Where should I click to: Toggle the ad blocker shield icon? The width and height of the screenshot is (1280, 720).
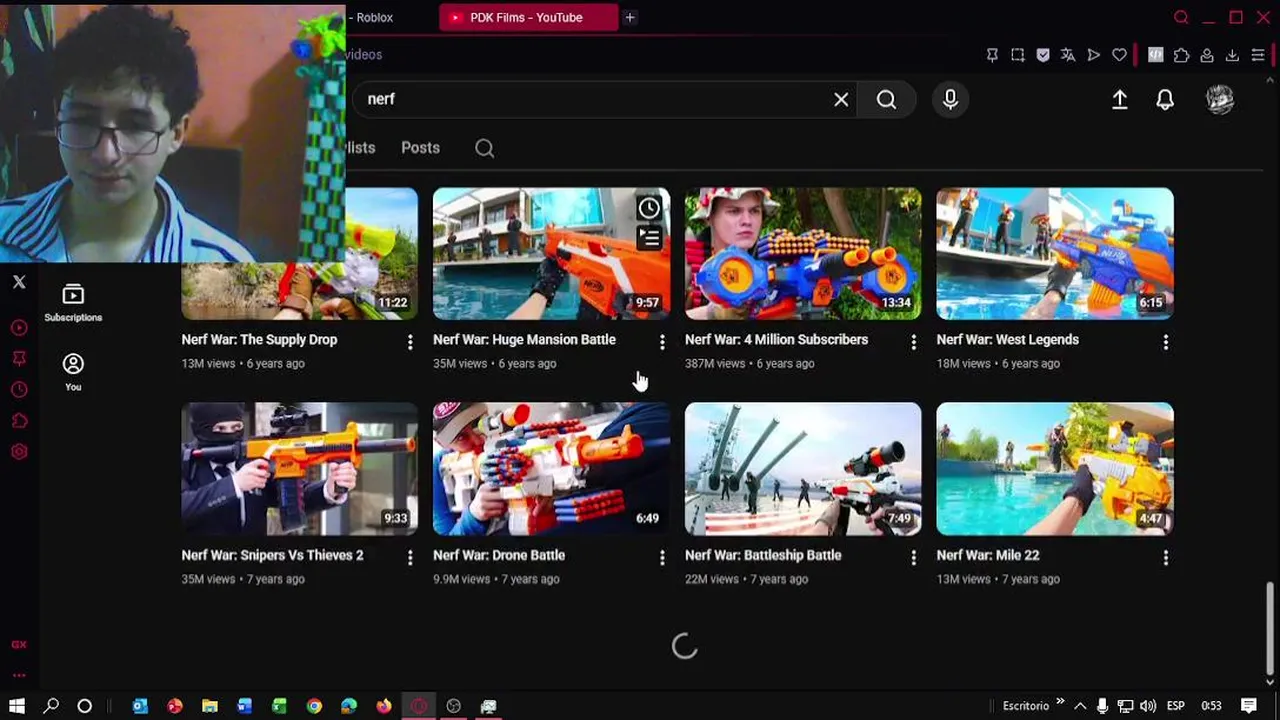coord(1043,55)
